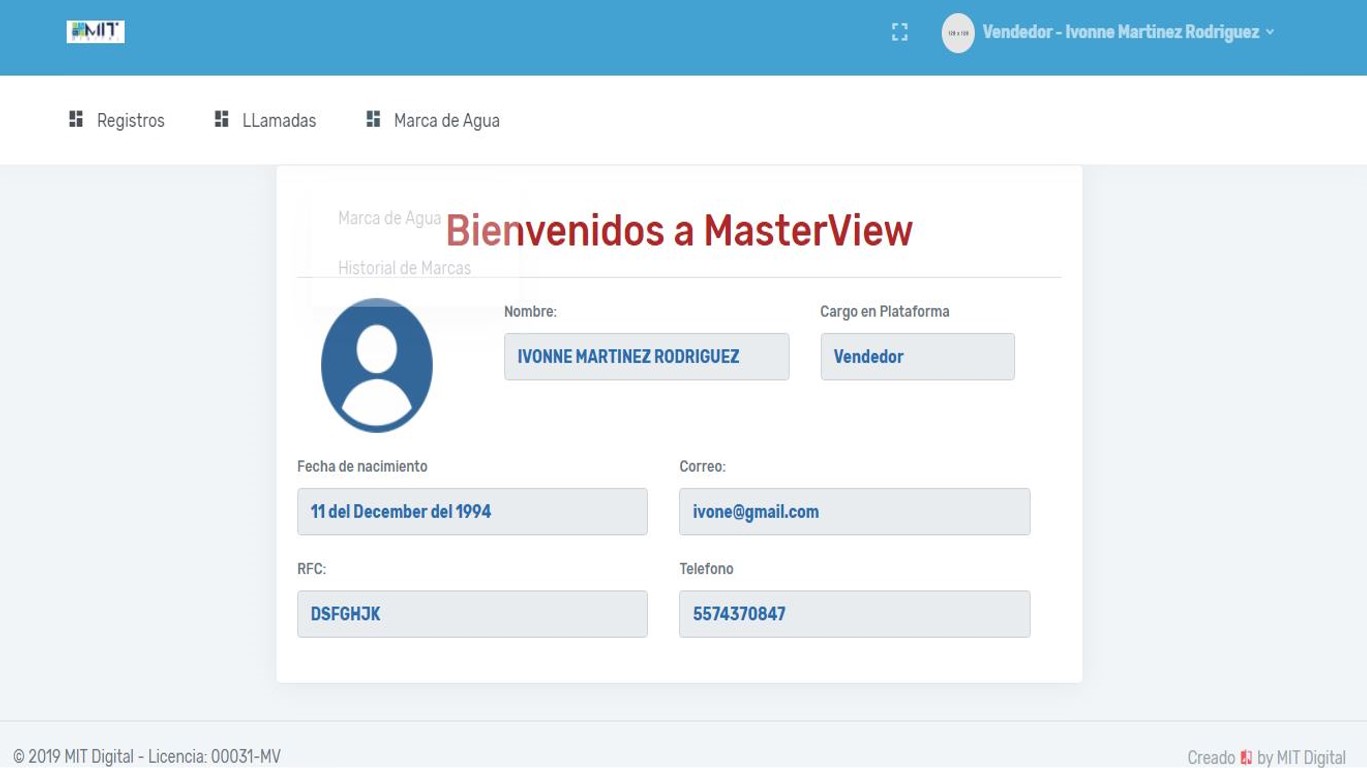Click the Telefono field 5574370847
Screen dimensions: 1367x768
(x=854, y=614)
